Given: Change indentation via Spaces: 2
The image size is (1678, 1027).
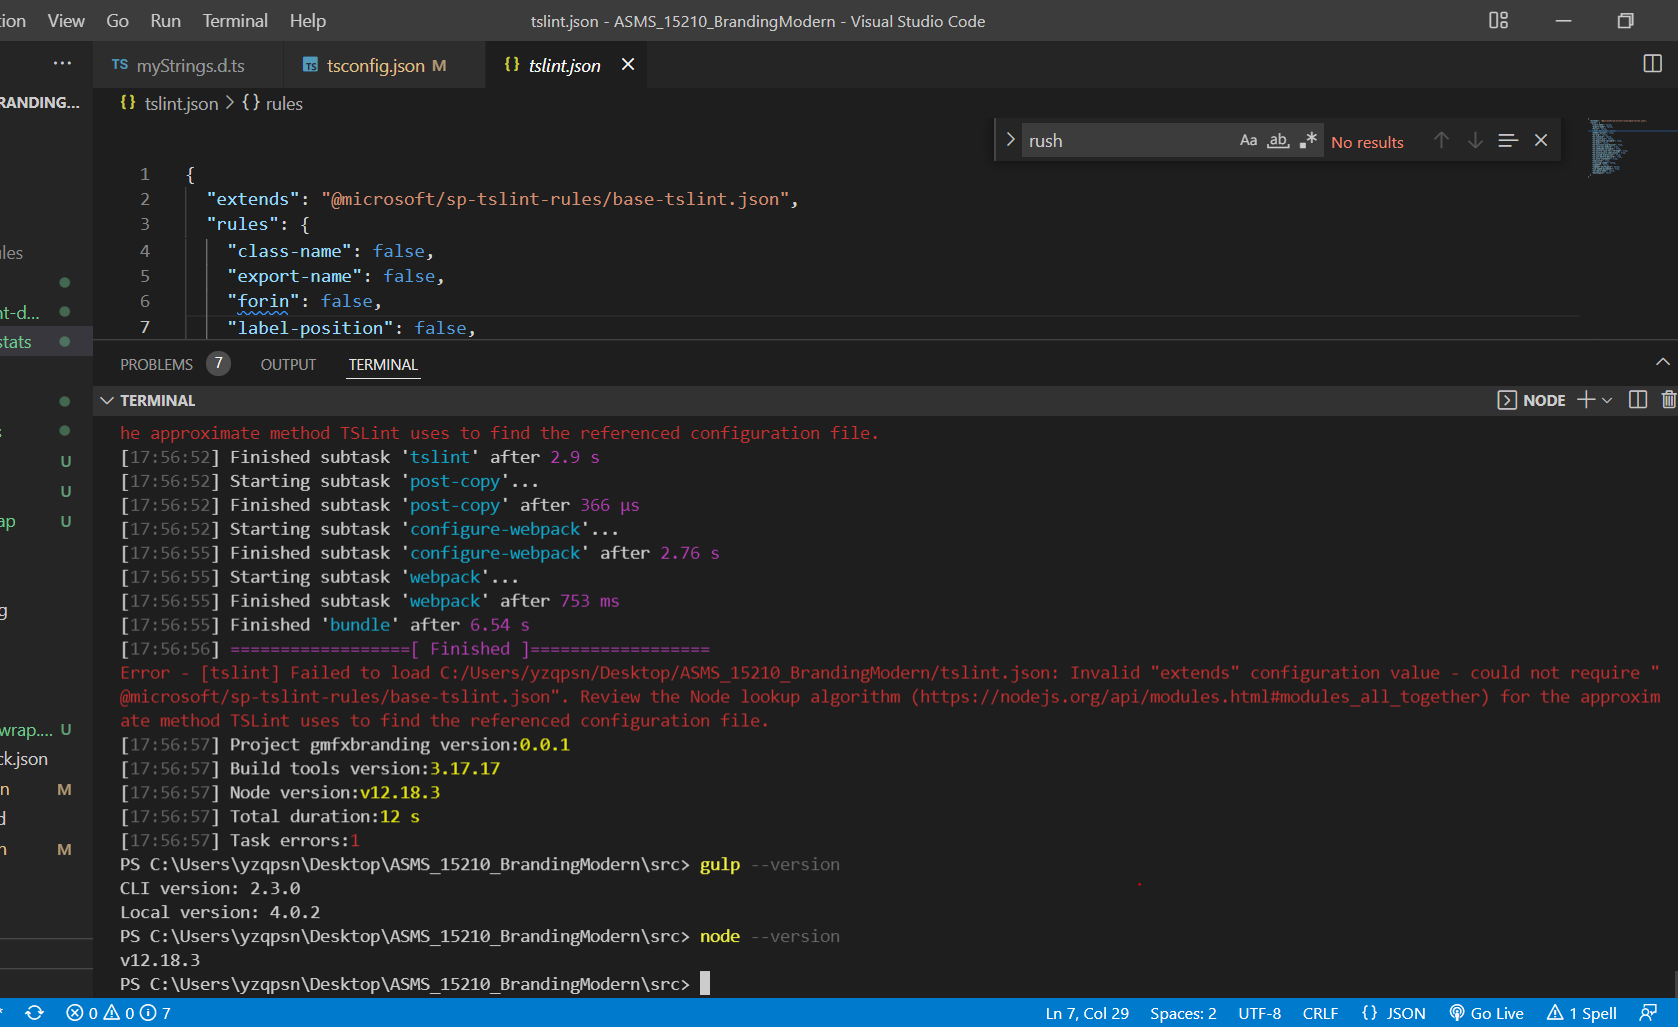Looking at the screenshot, I should point(1183,1013).
